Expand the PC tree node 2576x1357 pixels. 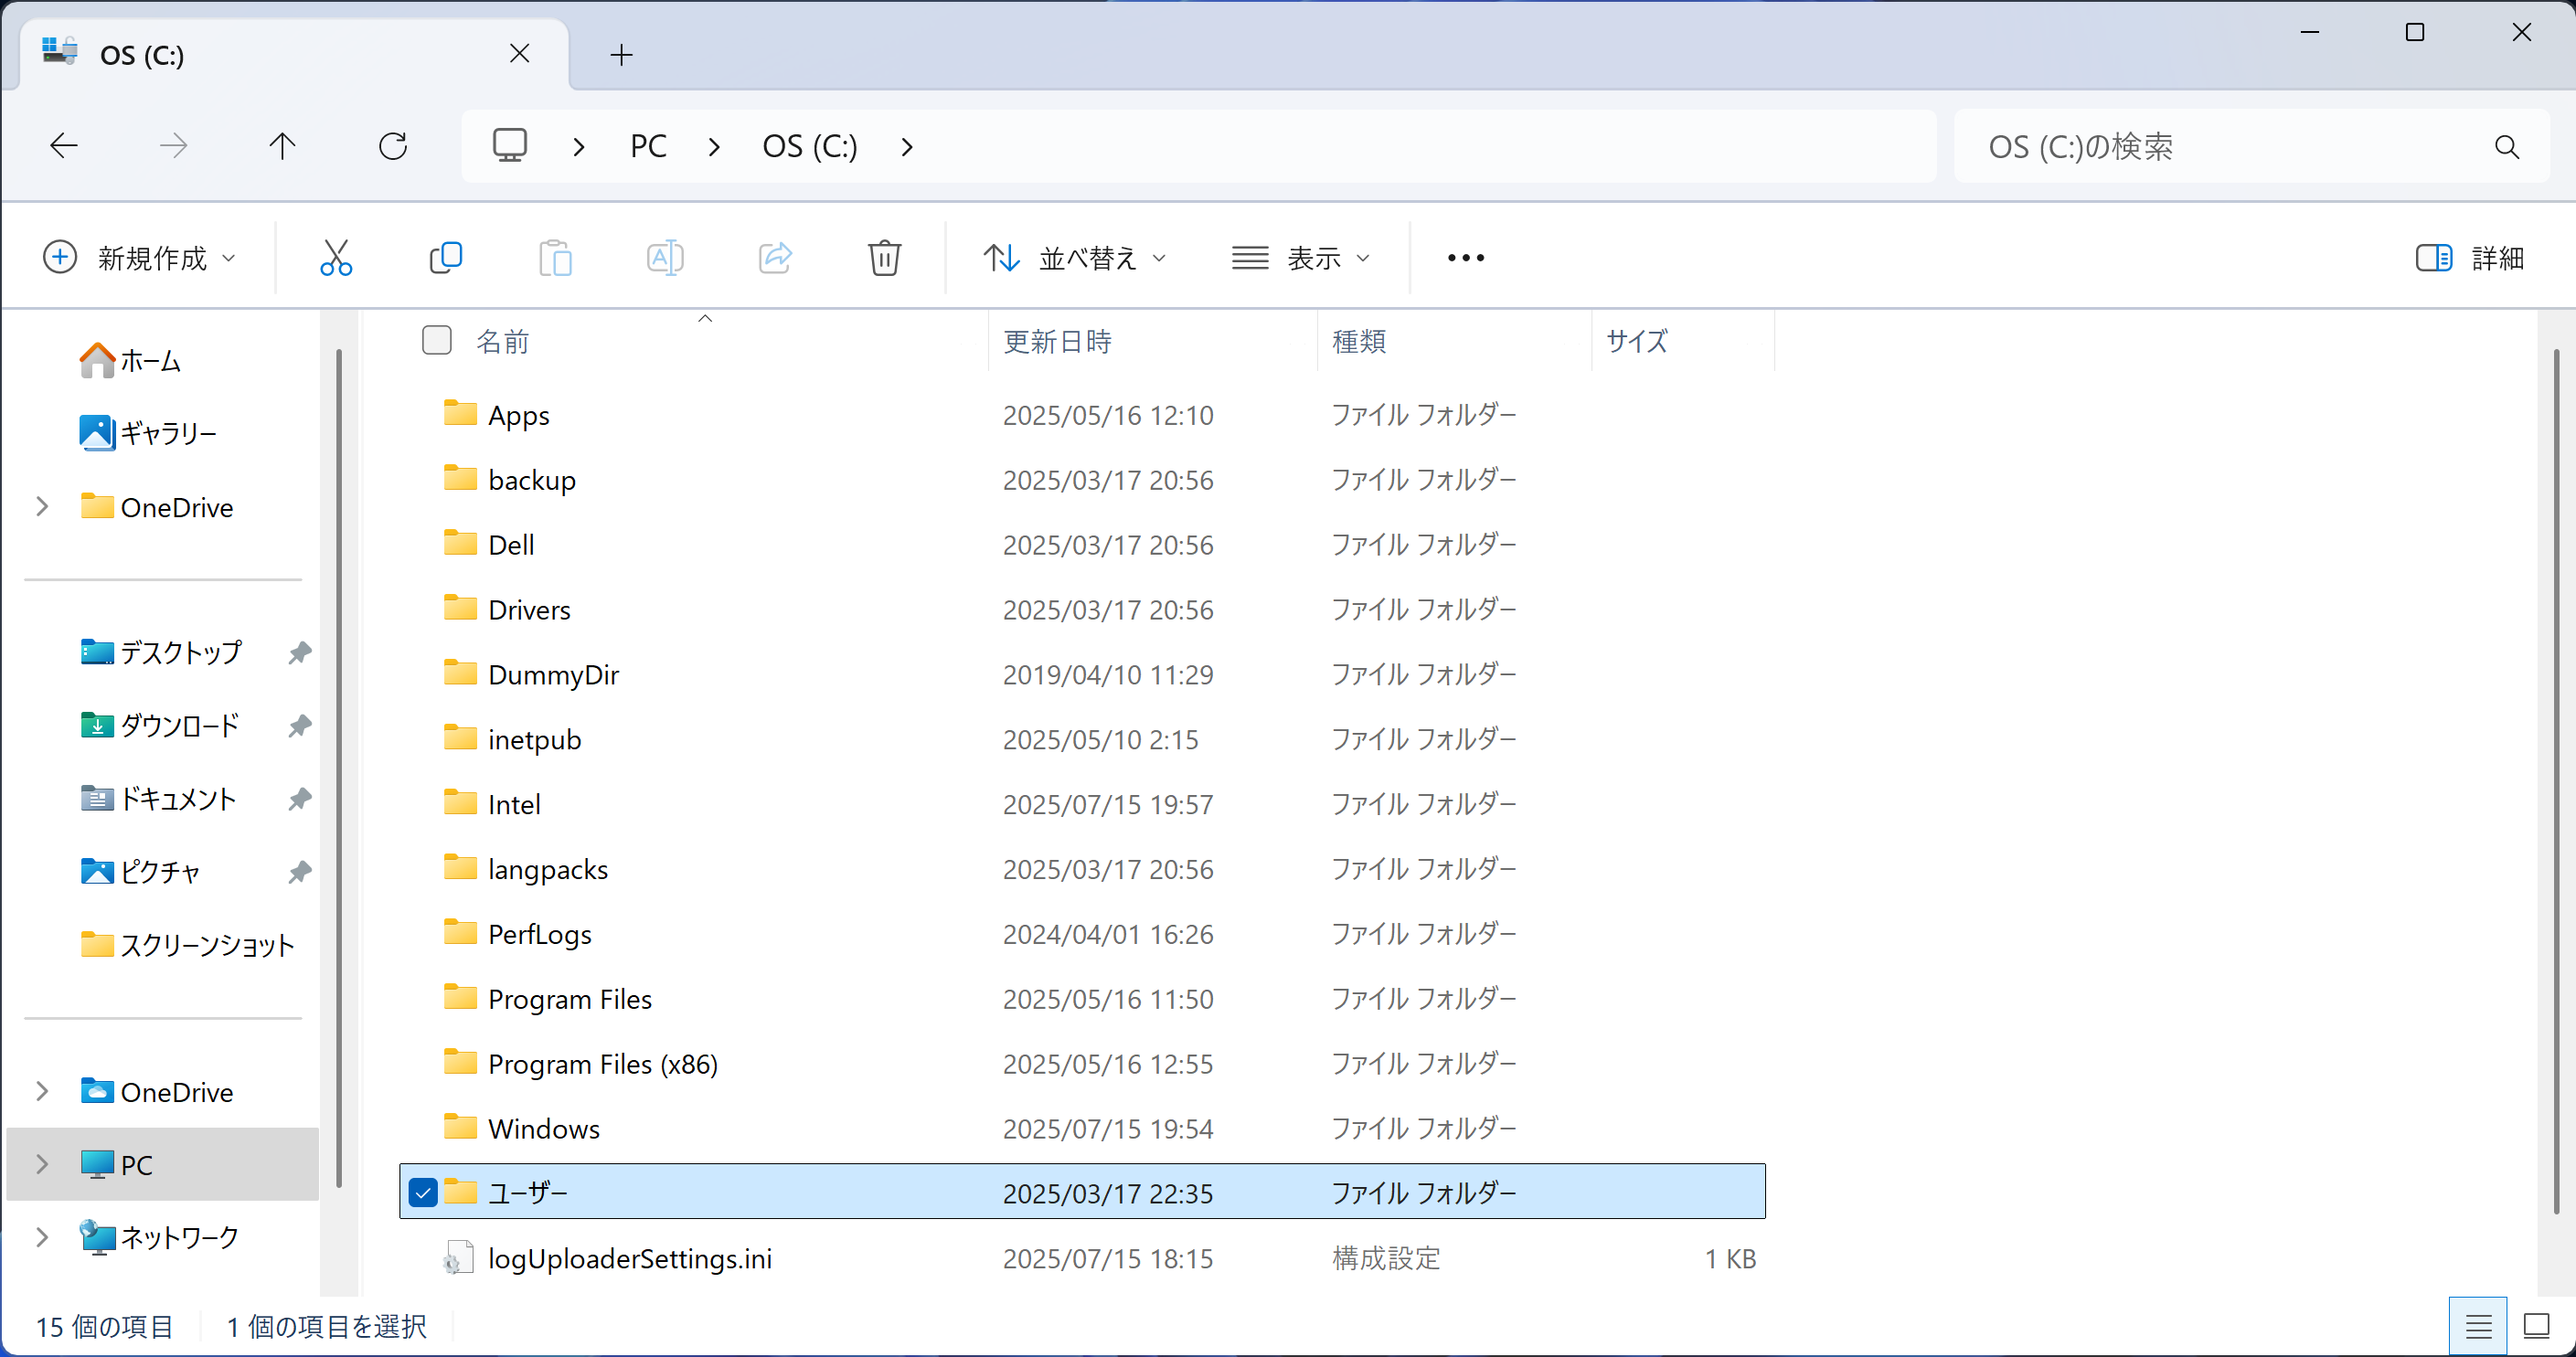(42, 1164)
